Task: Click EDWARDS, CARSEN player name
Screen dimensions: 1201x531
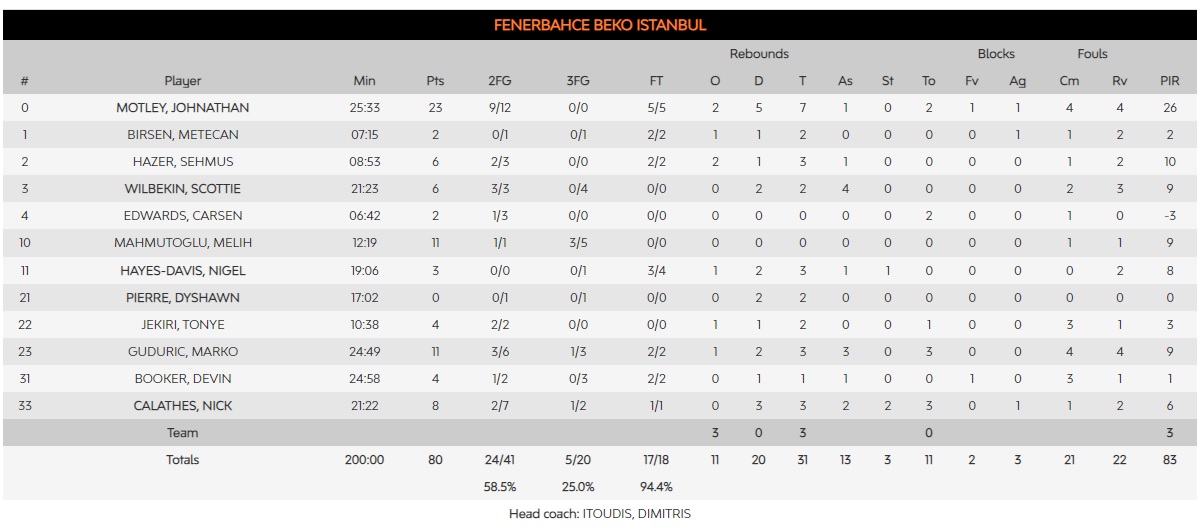Action: pyautogui.click(x=183, y=216)
